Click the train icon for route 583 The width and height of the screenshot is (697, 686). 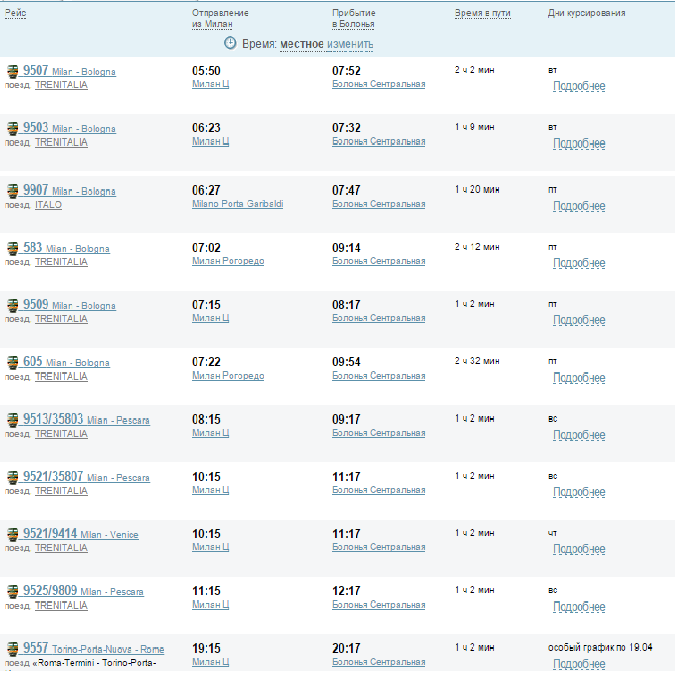point(13,248)
